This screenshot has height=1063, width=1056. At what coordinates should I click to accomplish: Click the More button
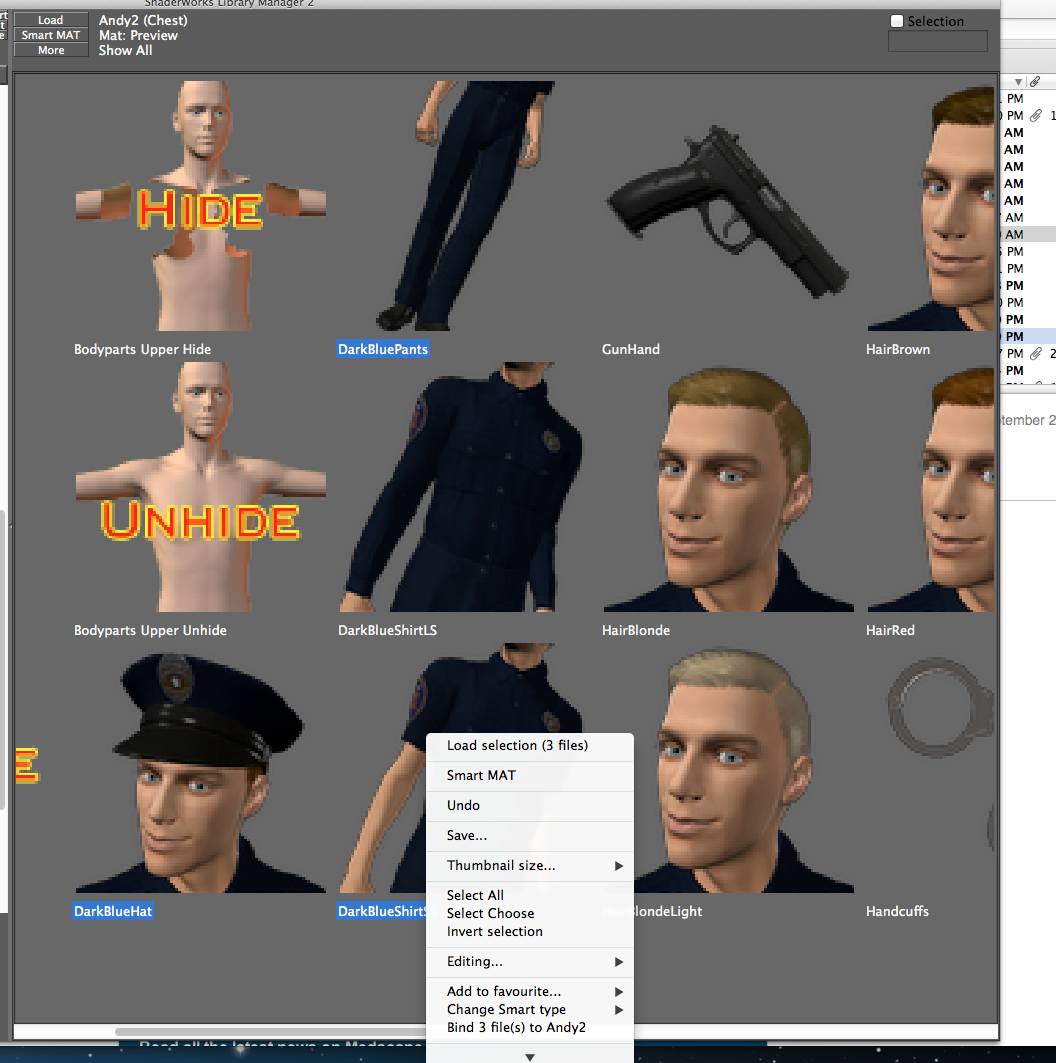pyautogui.click(x=51, y=50)
